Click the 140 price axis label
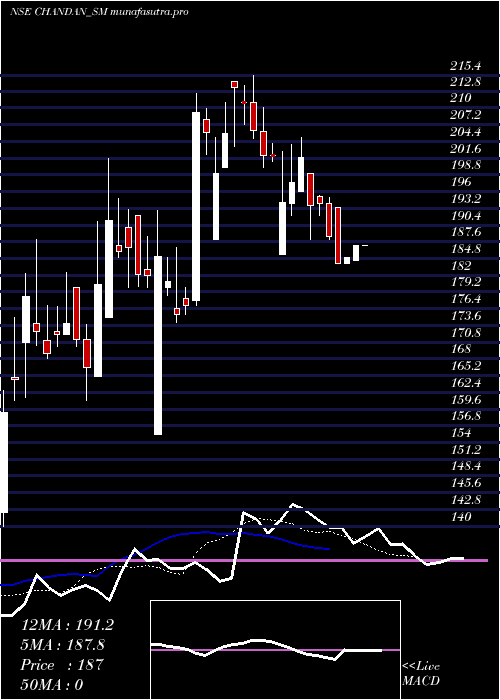 click(x=461, y=517)
